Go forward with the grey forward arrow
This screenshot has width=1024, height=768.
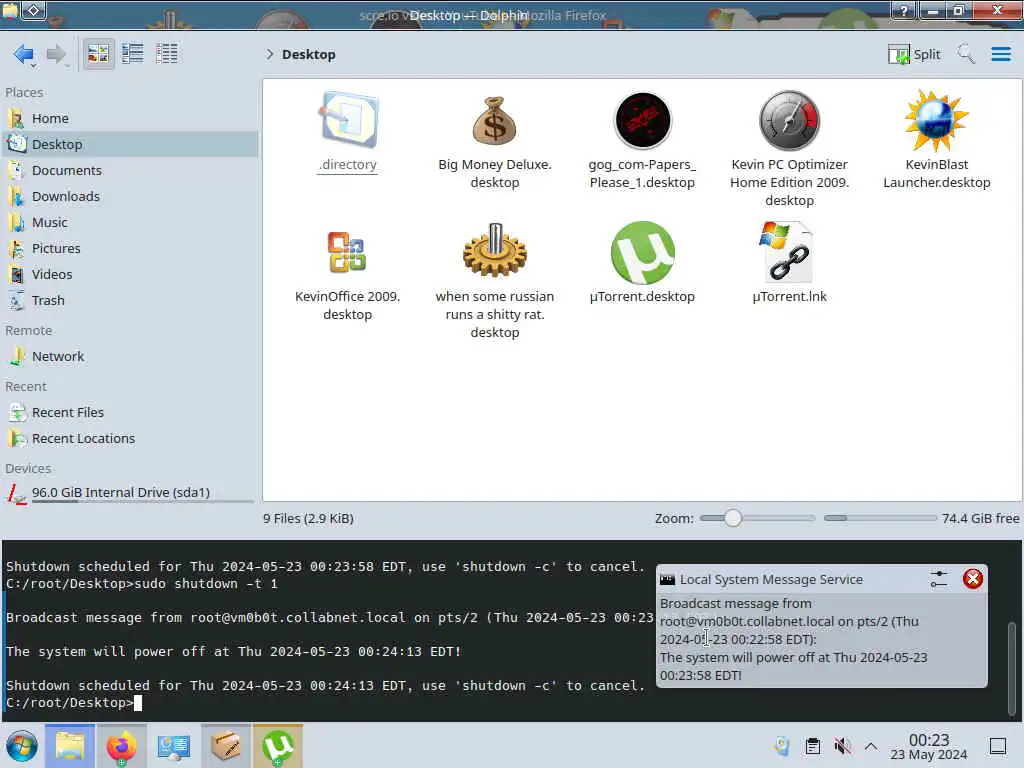pos(56,54)
